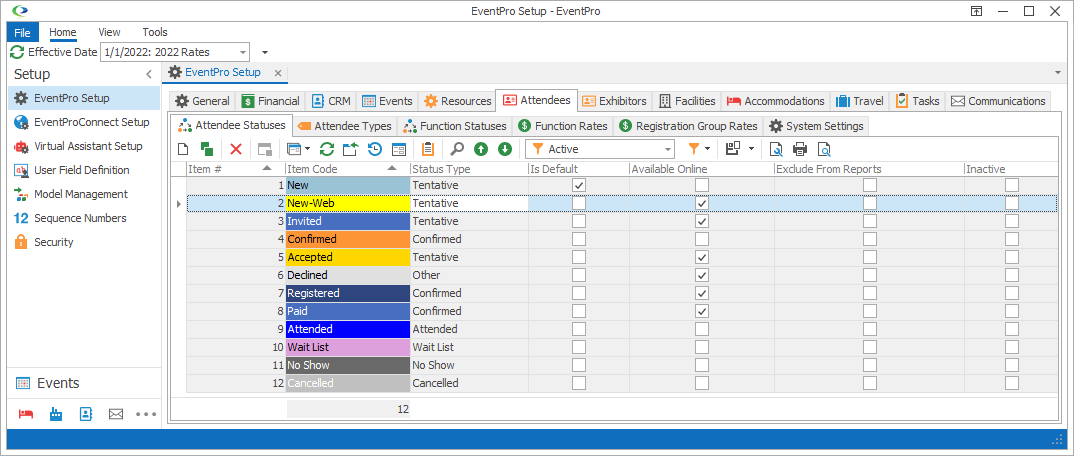Image resolution: width=1074 pixels, height=456 pixels.
Task: Expand the orange filter funnel dropdown arrow
Action: pyautogui.click(x=706, y=149)
